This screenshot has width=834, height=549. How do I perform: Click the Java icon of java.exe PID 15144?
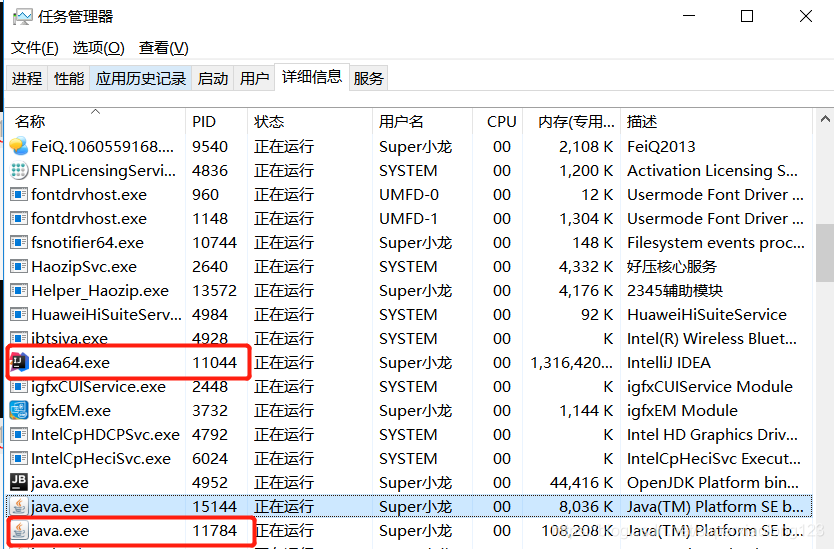tap(19, 506)
